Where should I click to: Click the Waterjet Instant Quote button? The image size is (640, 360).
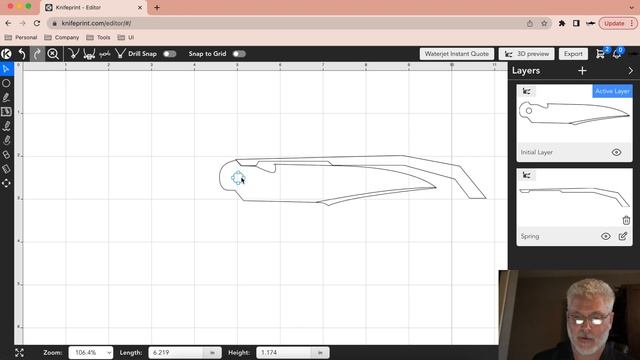coord(457,54)
